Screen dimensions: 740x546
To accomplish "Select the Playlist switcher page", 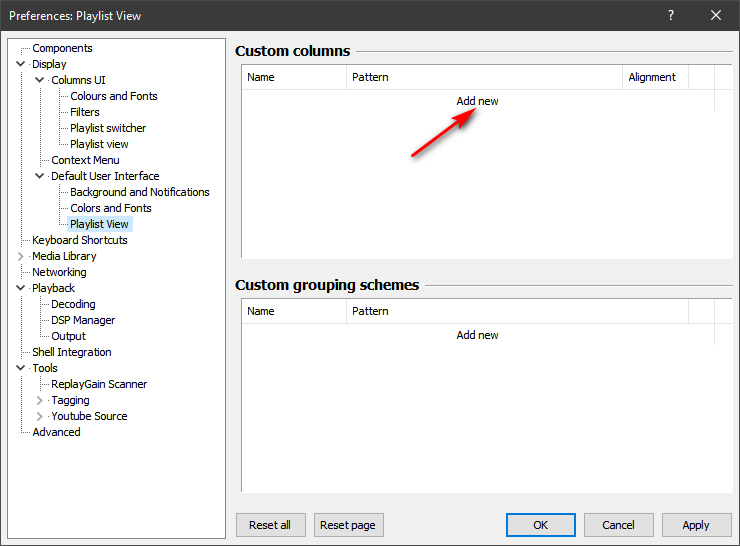I will (108, 128).
